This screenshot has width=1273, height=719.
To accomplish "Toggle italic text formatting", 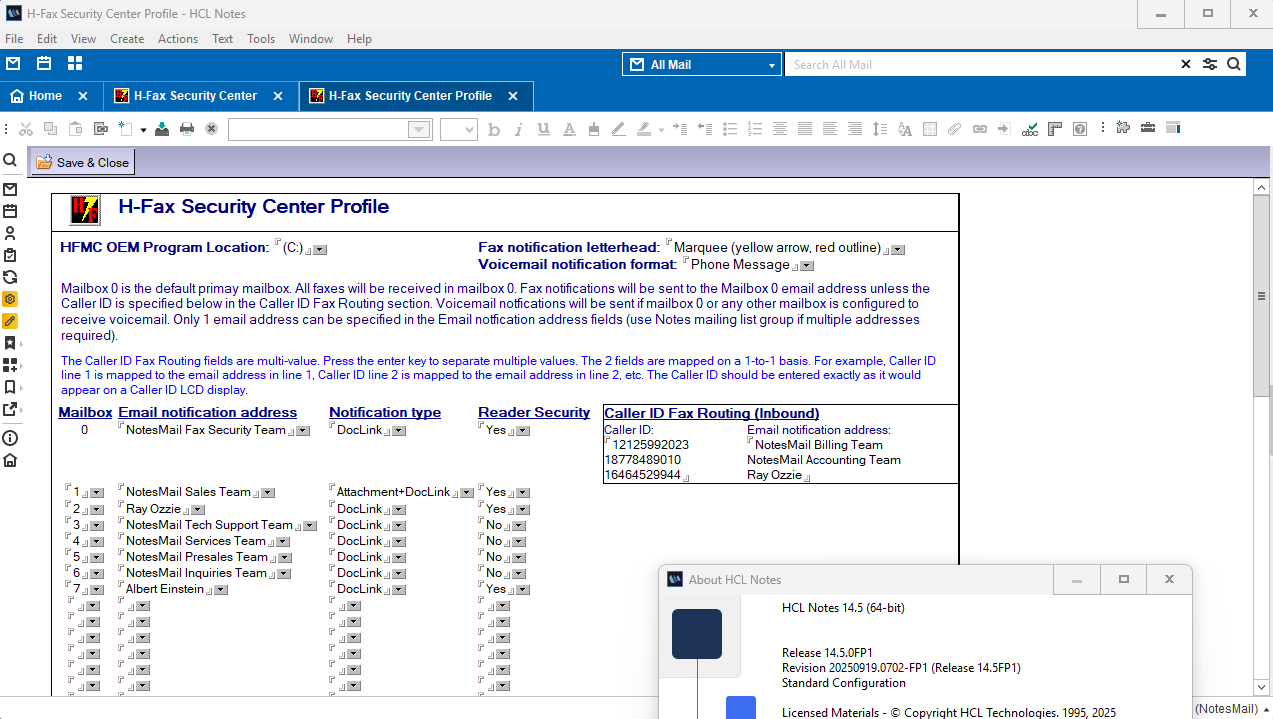I will tap(518, 129).
